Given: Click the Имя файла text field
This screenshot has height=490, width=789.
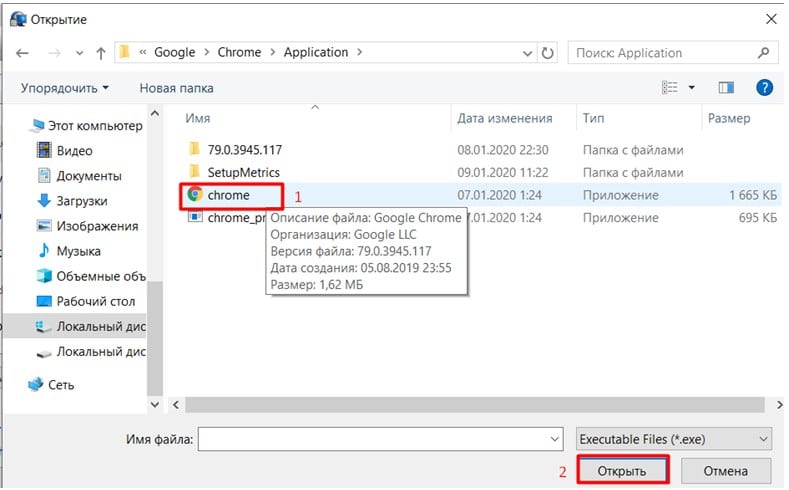Looking at the screenshot, I should point(380,439).
